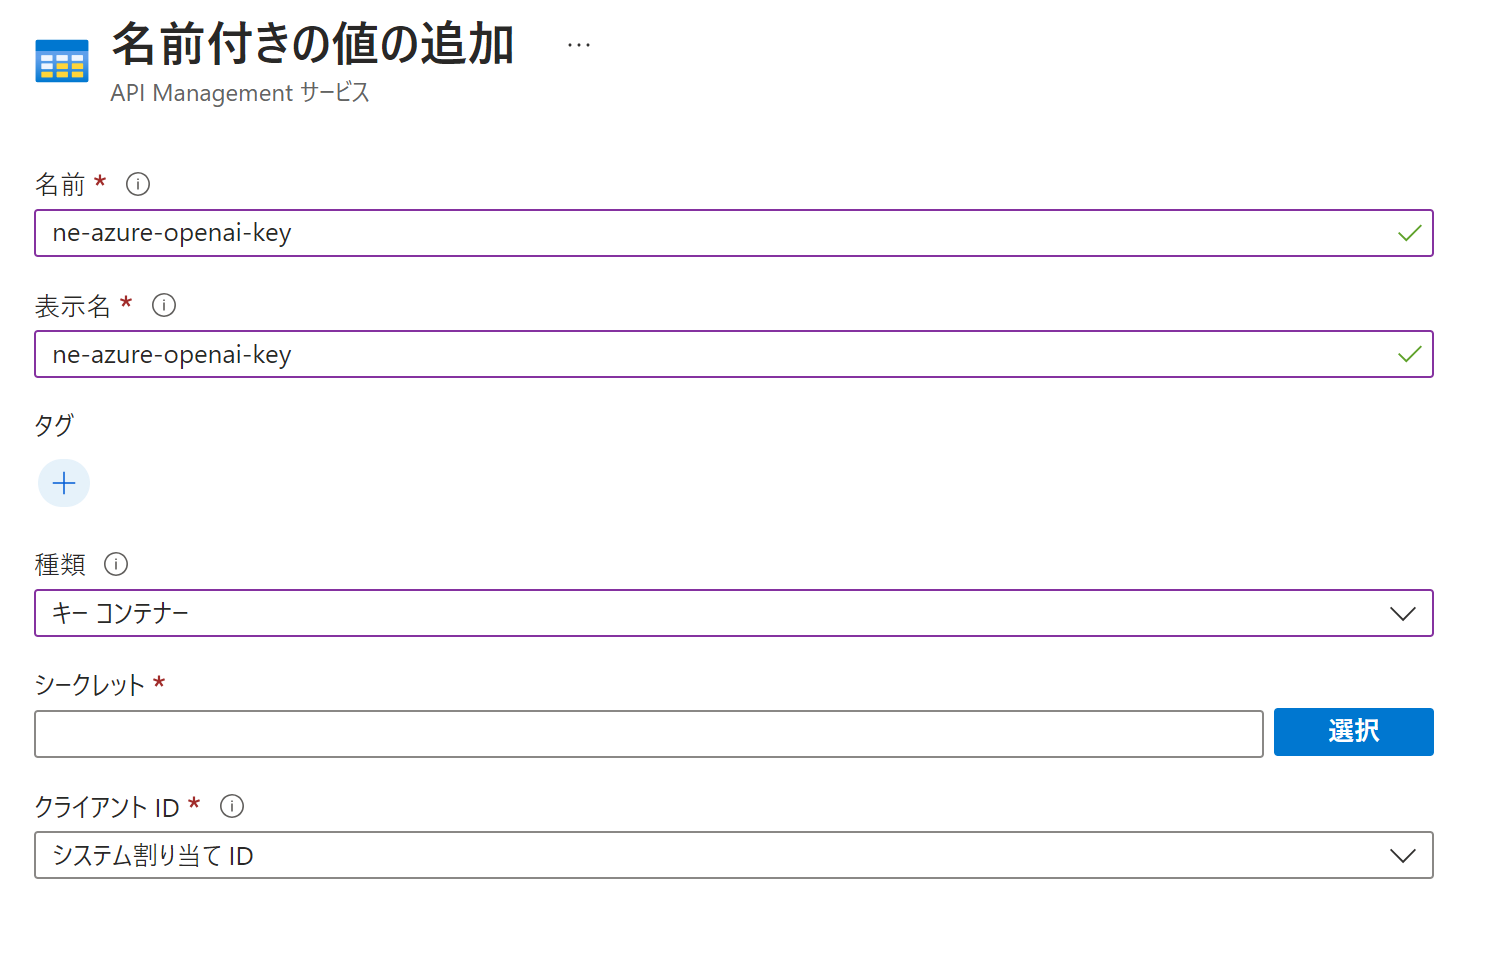Click the API Management named values icon
The width and height of the screenshot is (1500, 975).
coord(62,62)
